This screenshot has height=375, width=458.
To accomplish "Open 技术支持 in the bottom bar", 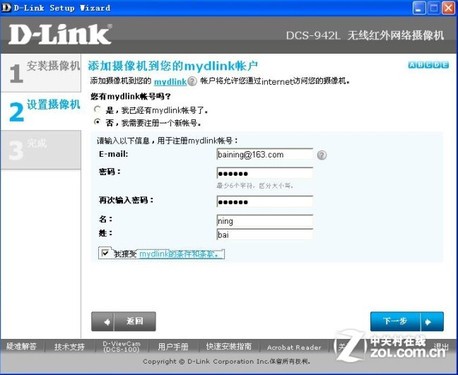I will tap(69, 347).
